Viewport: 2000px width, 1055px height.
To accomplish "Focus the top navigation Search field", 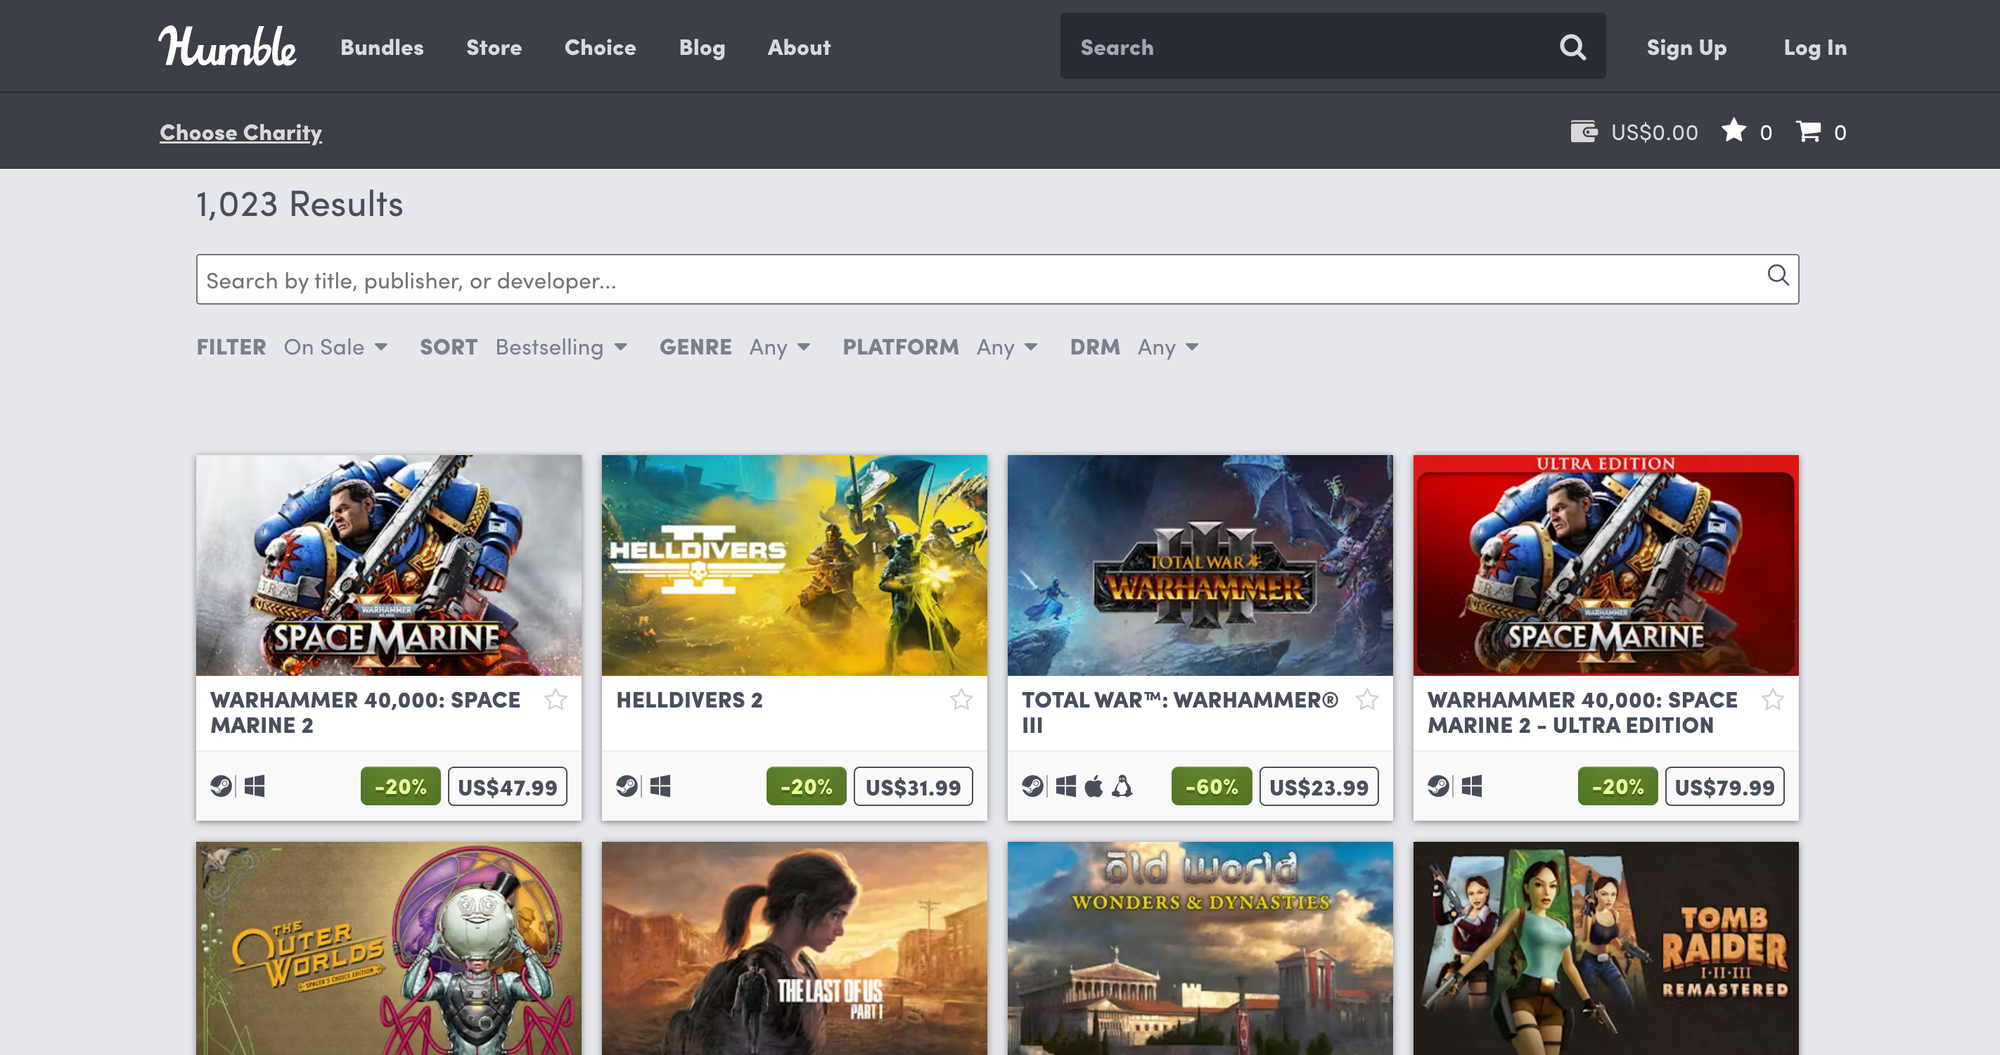I will click(x=1310, y=47).
